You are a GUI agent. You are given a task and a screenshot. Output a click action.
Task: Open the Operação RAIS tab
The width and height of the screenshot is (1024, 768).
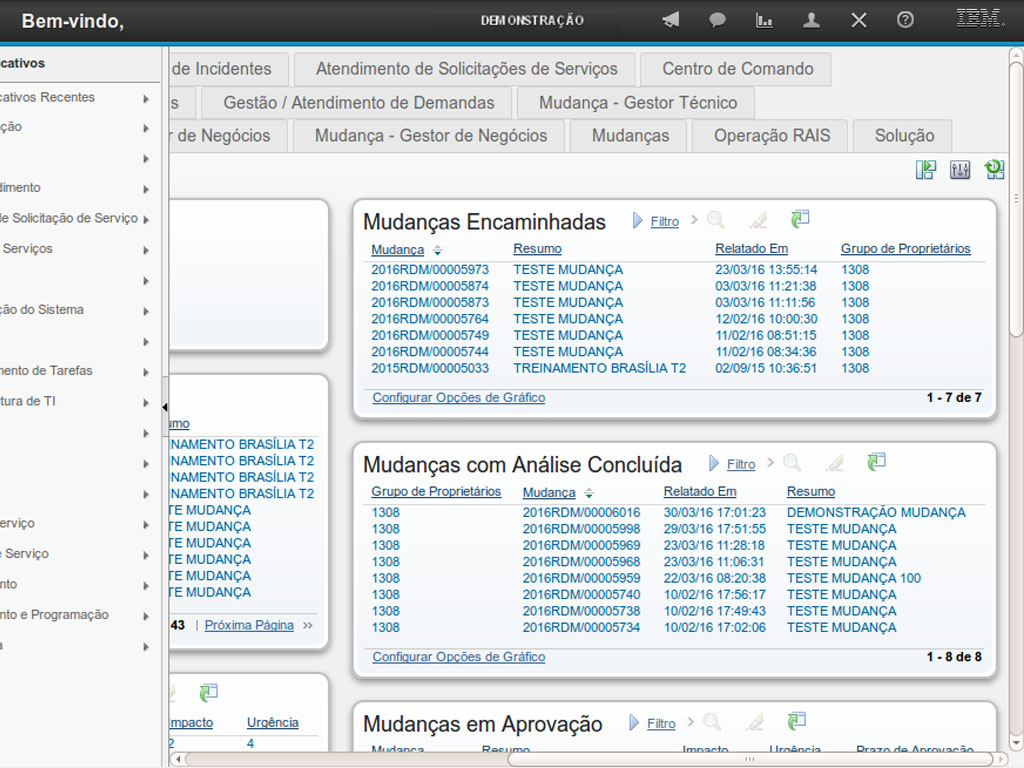pos(771,136)
